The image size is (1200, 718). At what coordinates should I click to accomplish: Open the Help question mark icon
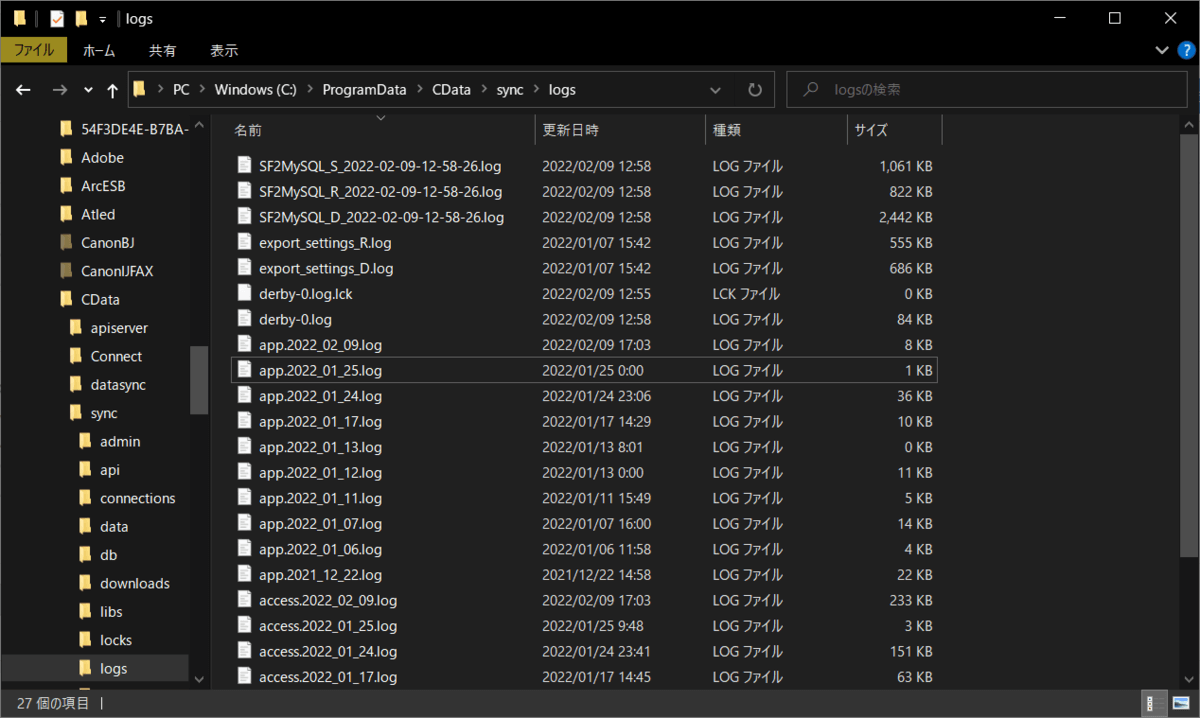point(1186,50)
